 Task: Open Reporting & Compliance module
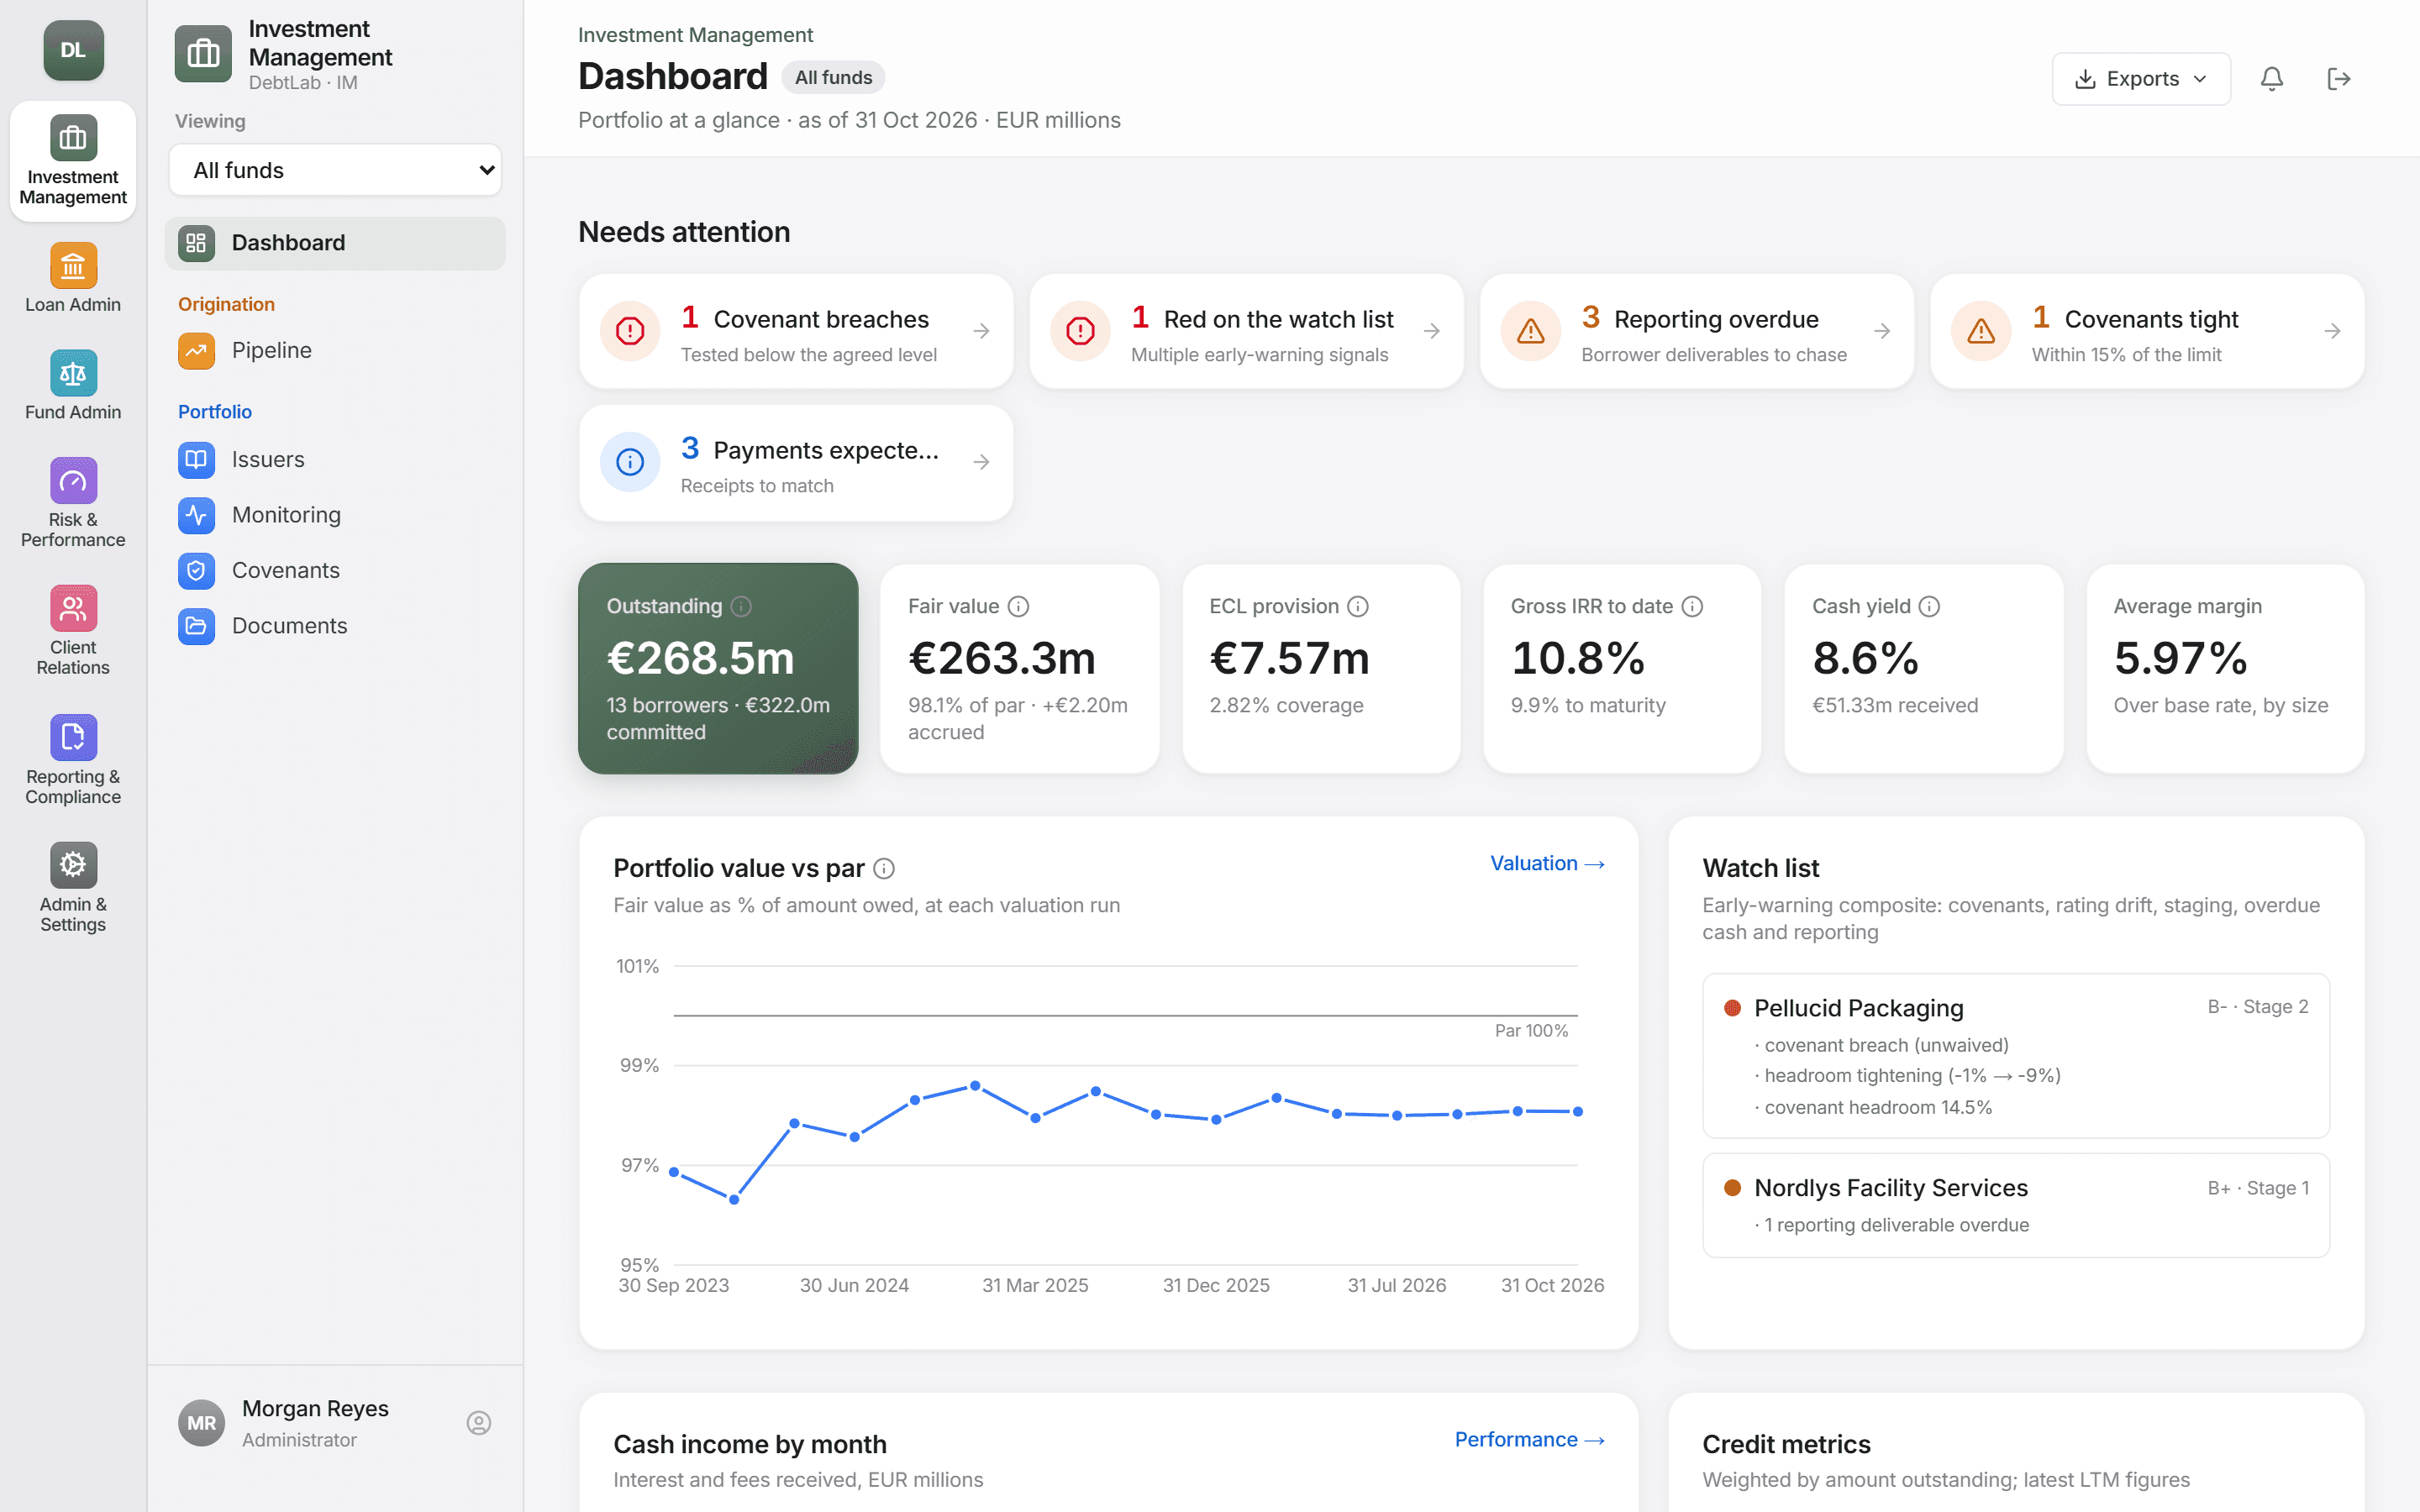click(73, 760)
